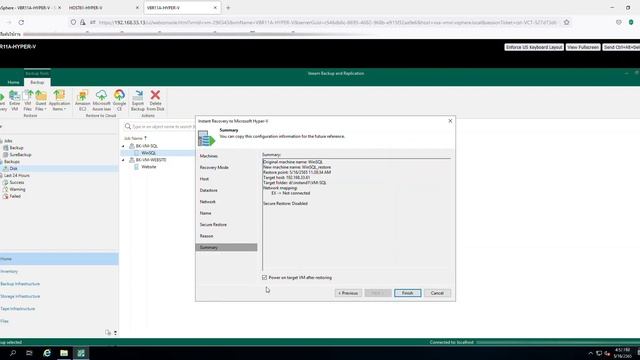The height and width of the screenshot is (360, 640).
Task: Open the Home view in navigation pane
Action: [59, 259]
